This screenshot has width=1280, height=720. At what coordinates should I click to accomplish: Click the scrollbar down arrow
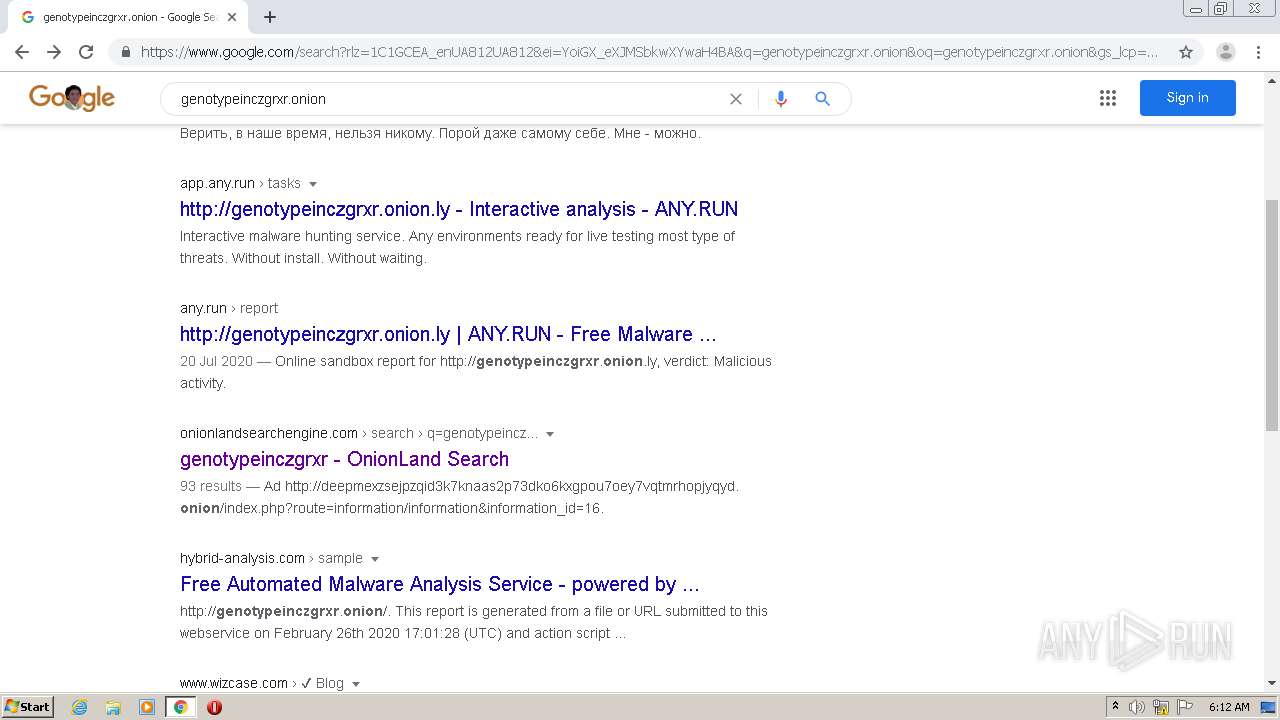coord(1272,683)
